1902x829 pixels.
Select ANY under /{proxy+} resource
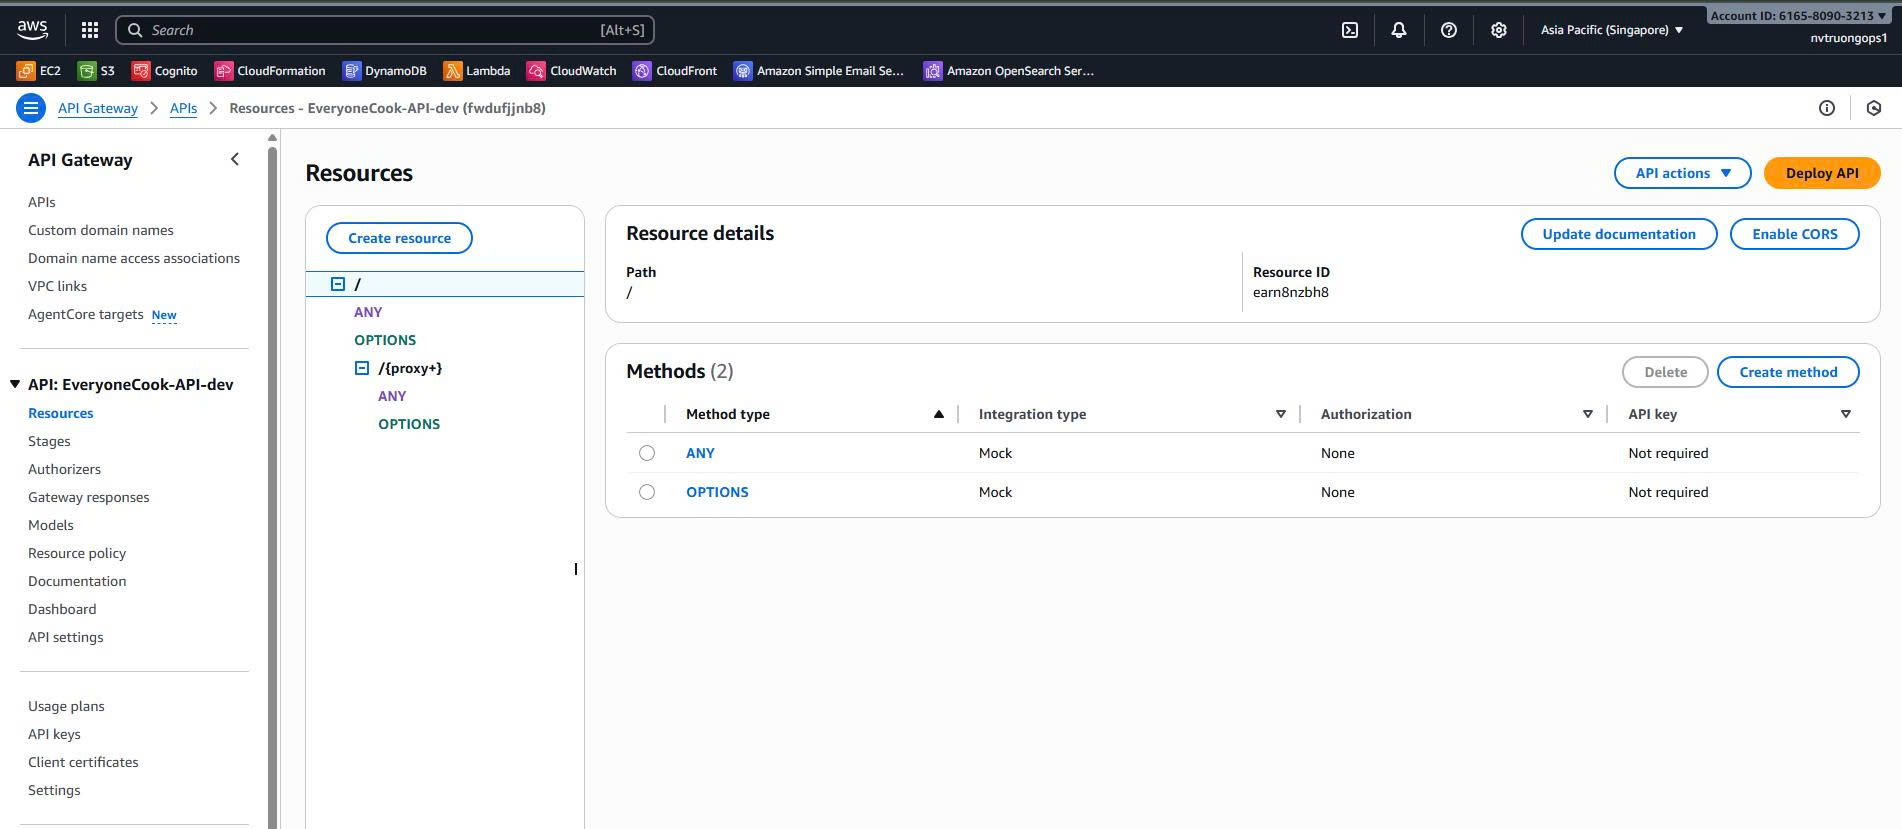click(x=392, y=396)
